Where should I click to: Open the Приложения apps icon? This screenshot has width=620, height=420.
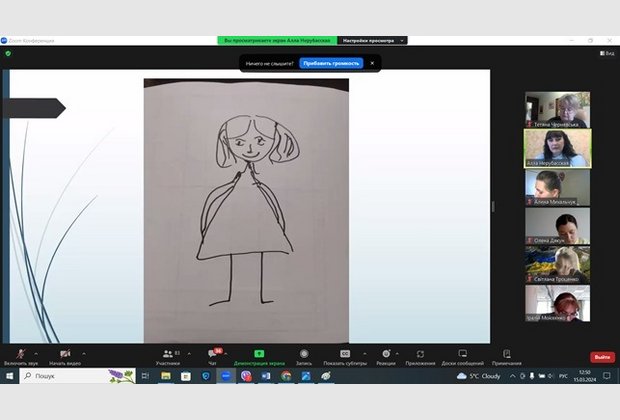coord(420,355)
